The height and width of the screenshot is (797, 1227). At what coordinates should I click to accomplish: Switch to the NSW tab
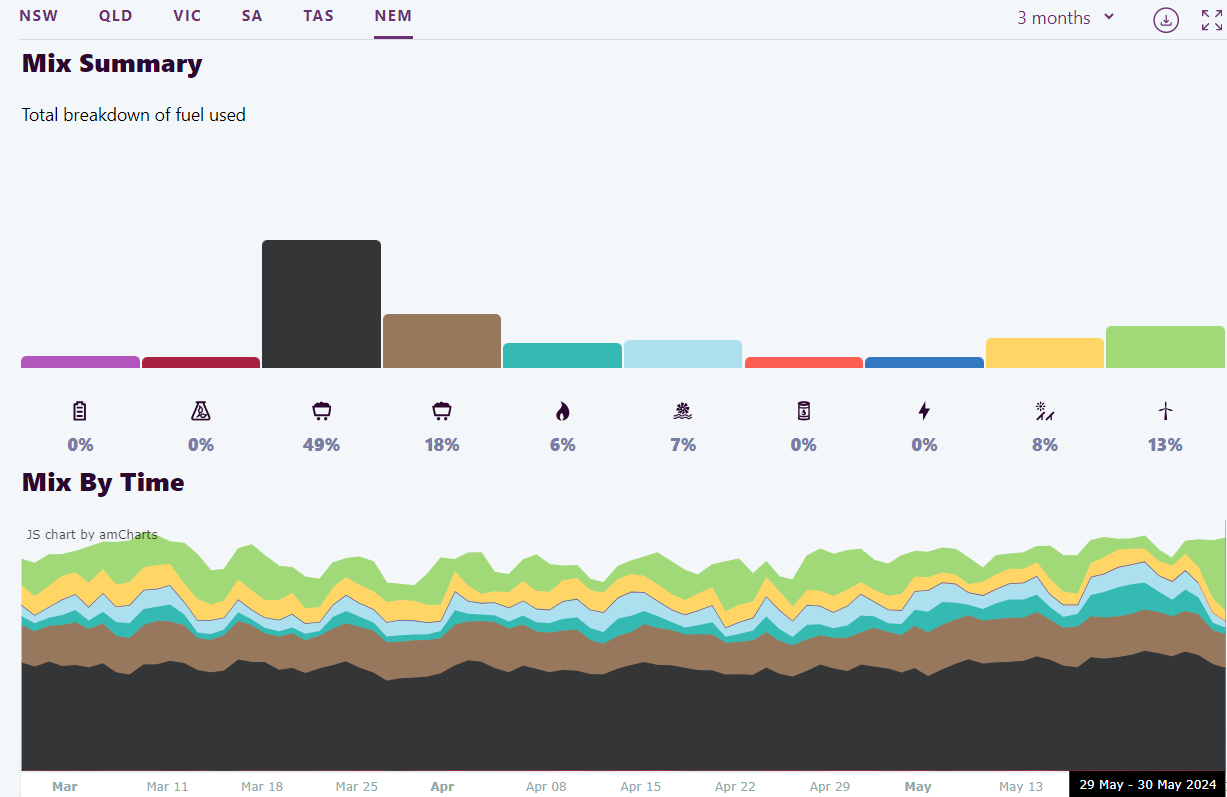(x=38, y=17)
